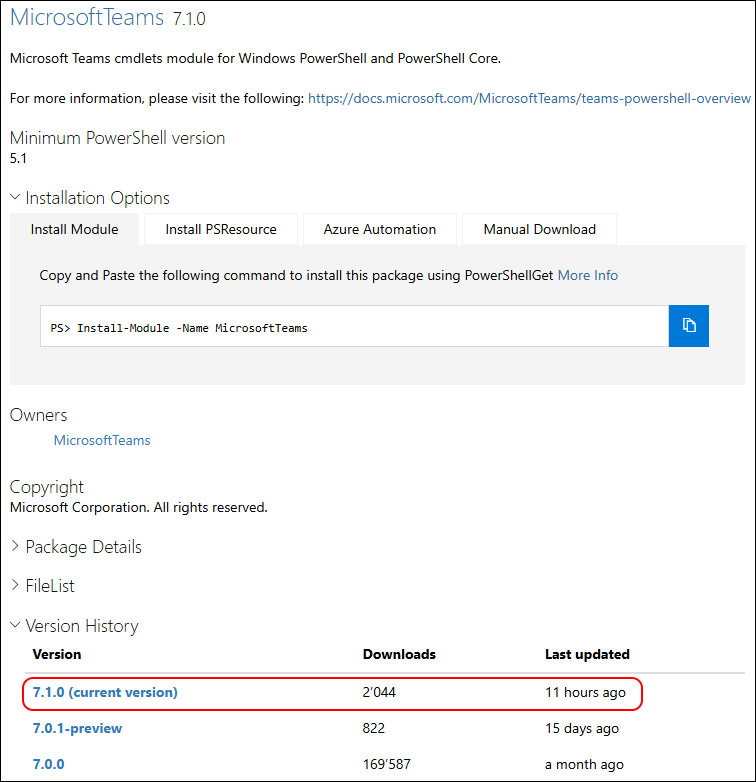The image size is (756, 782).
Task: Open the Azure Automation tab
Action: pyautogui.click(x=379, y=229)
